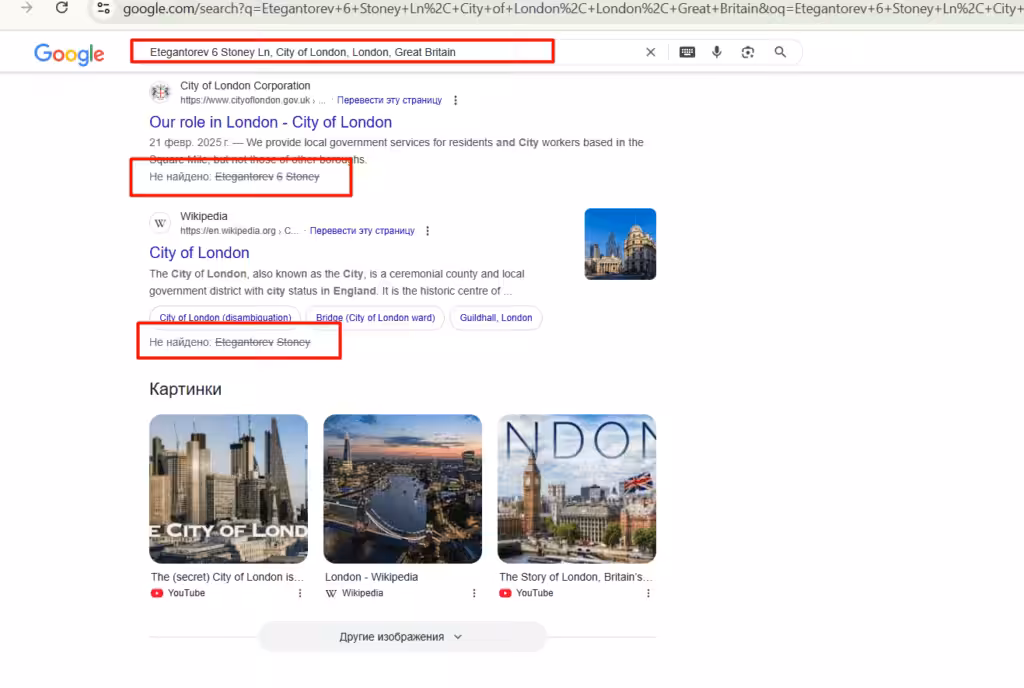Open Big Ben 'NDON' image

[577, 489]
